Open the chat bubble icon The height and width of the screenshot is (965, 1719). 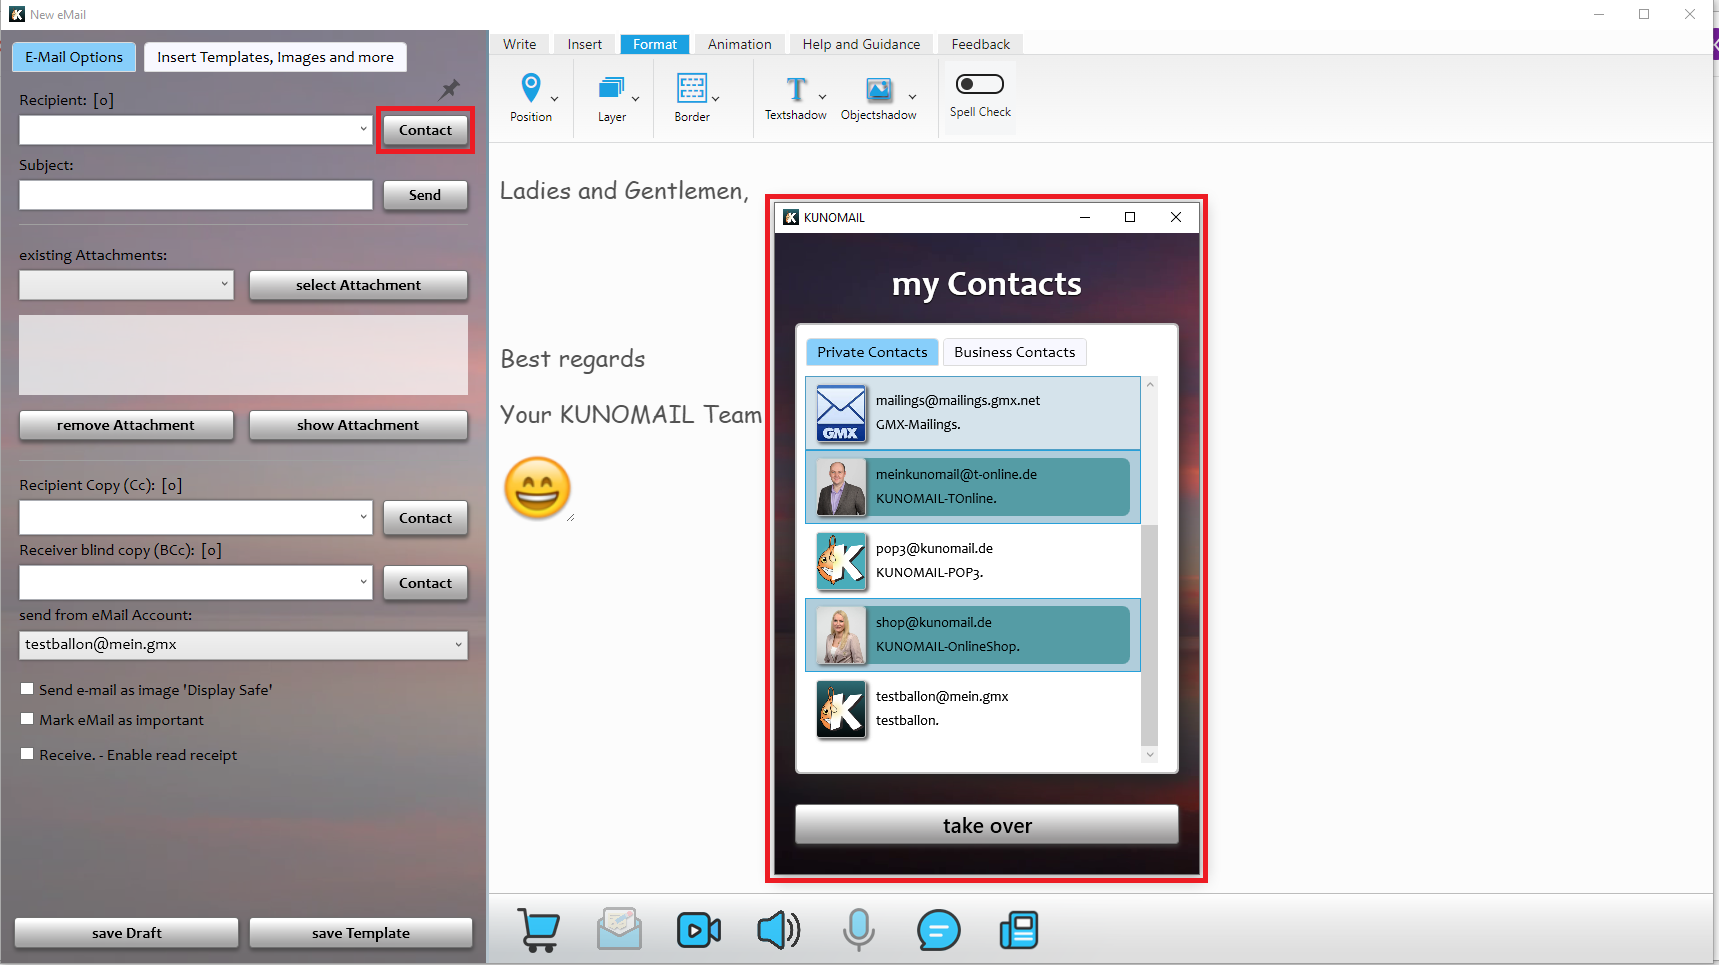[x=938, y=930]
